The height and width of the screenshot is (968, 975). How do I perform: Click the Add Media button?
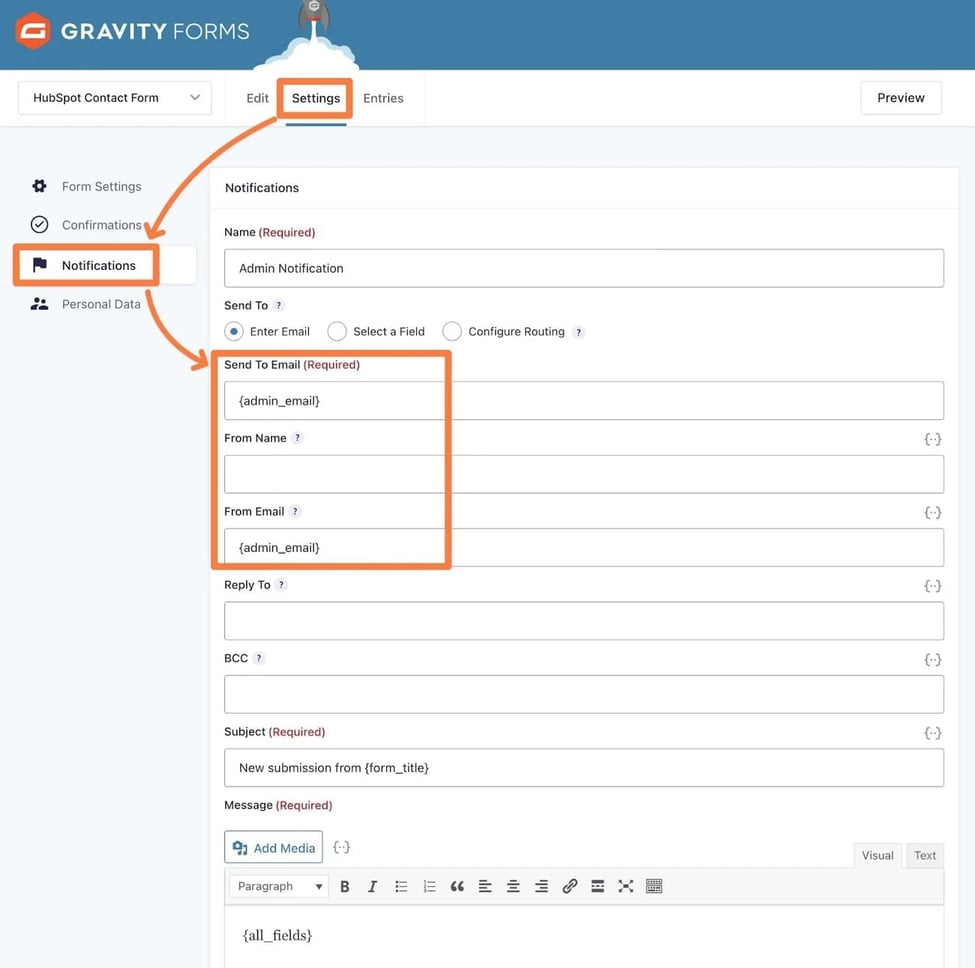273,847
